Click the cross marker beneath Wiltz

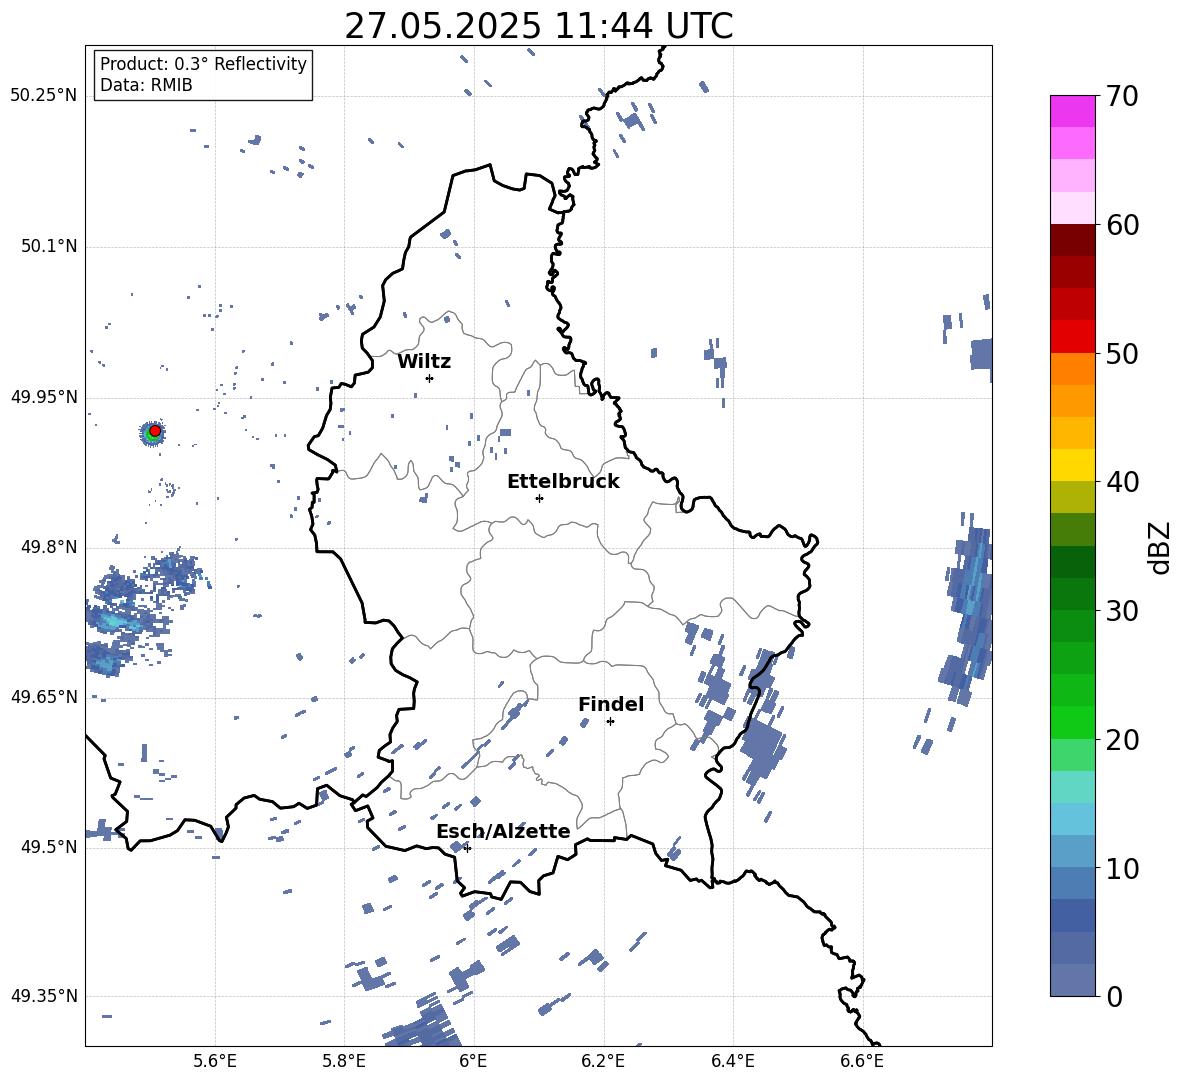point(429,378)
